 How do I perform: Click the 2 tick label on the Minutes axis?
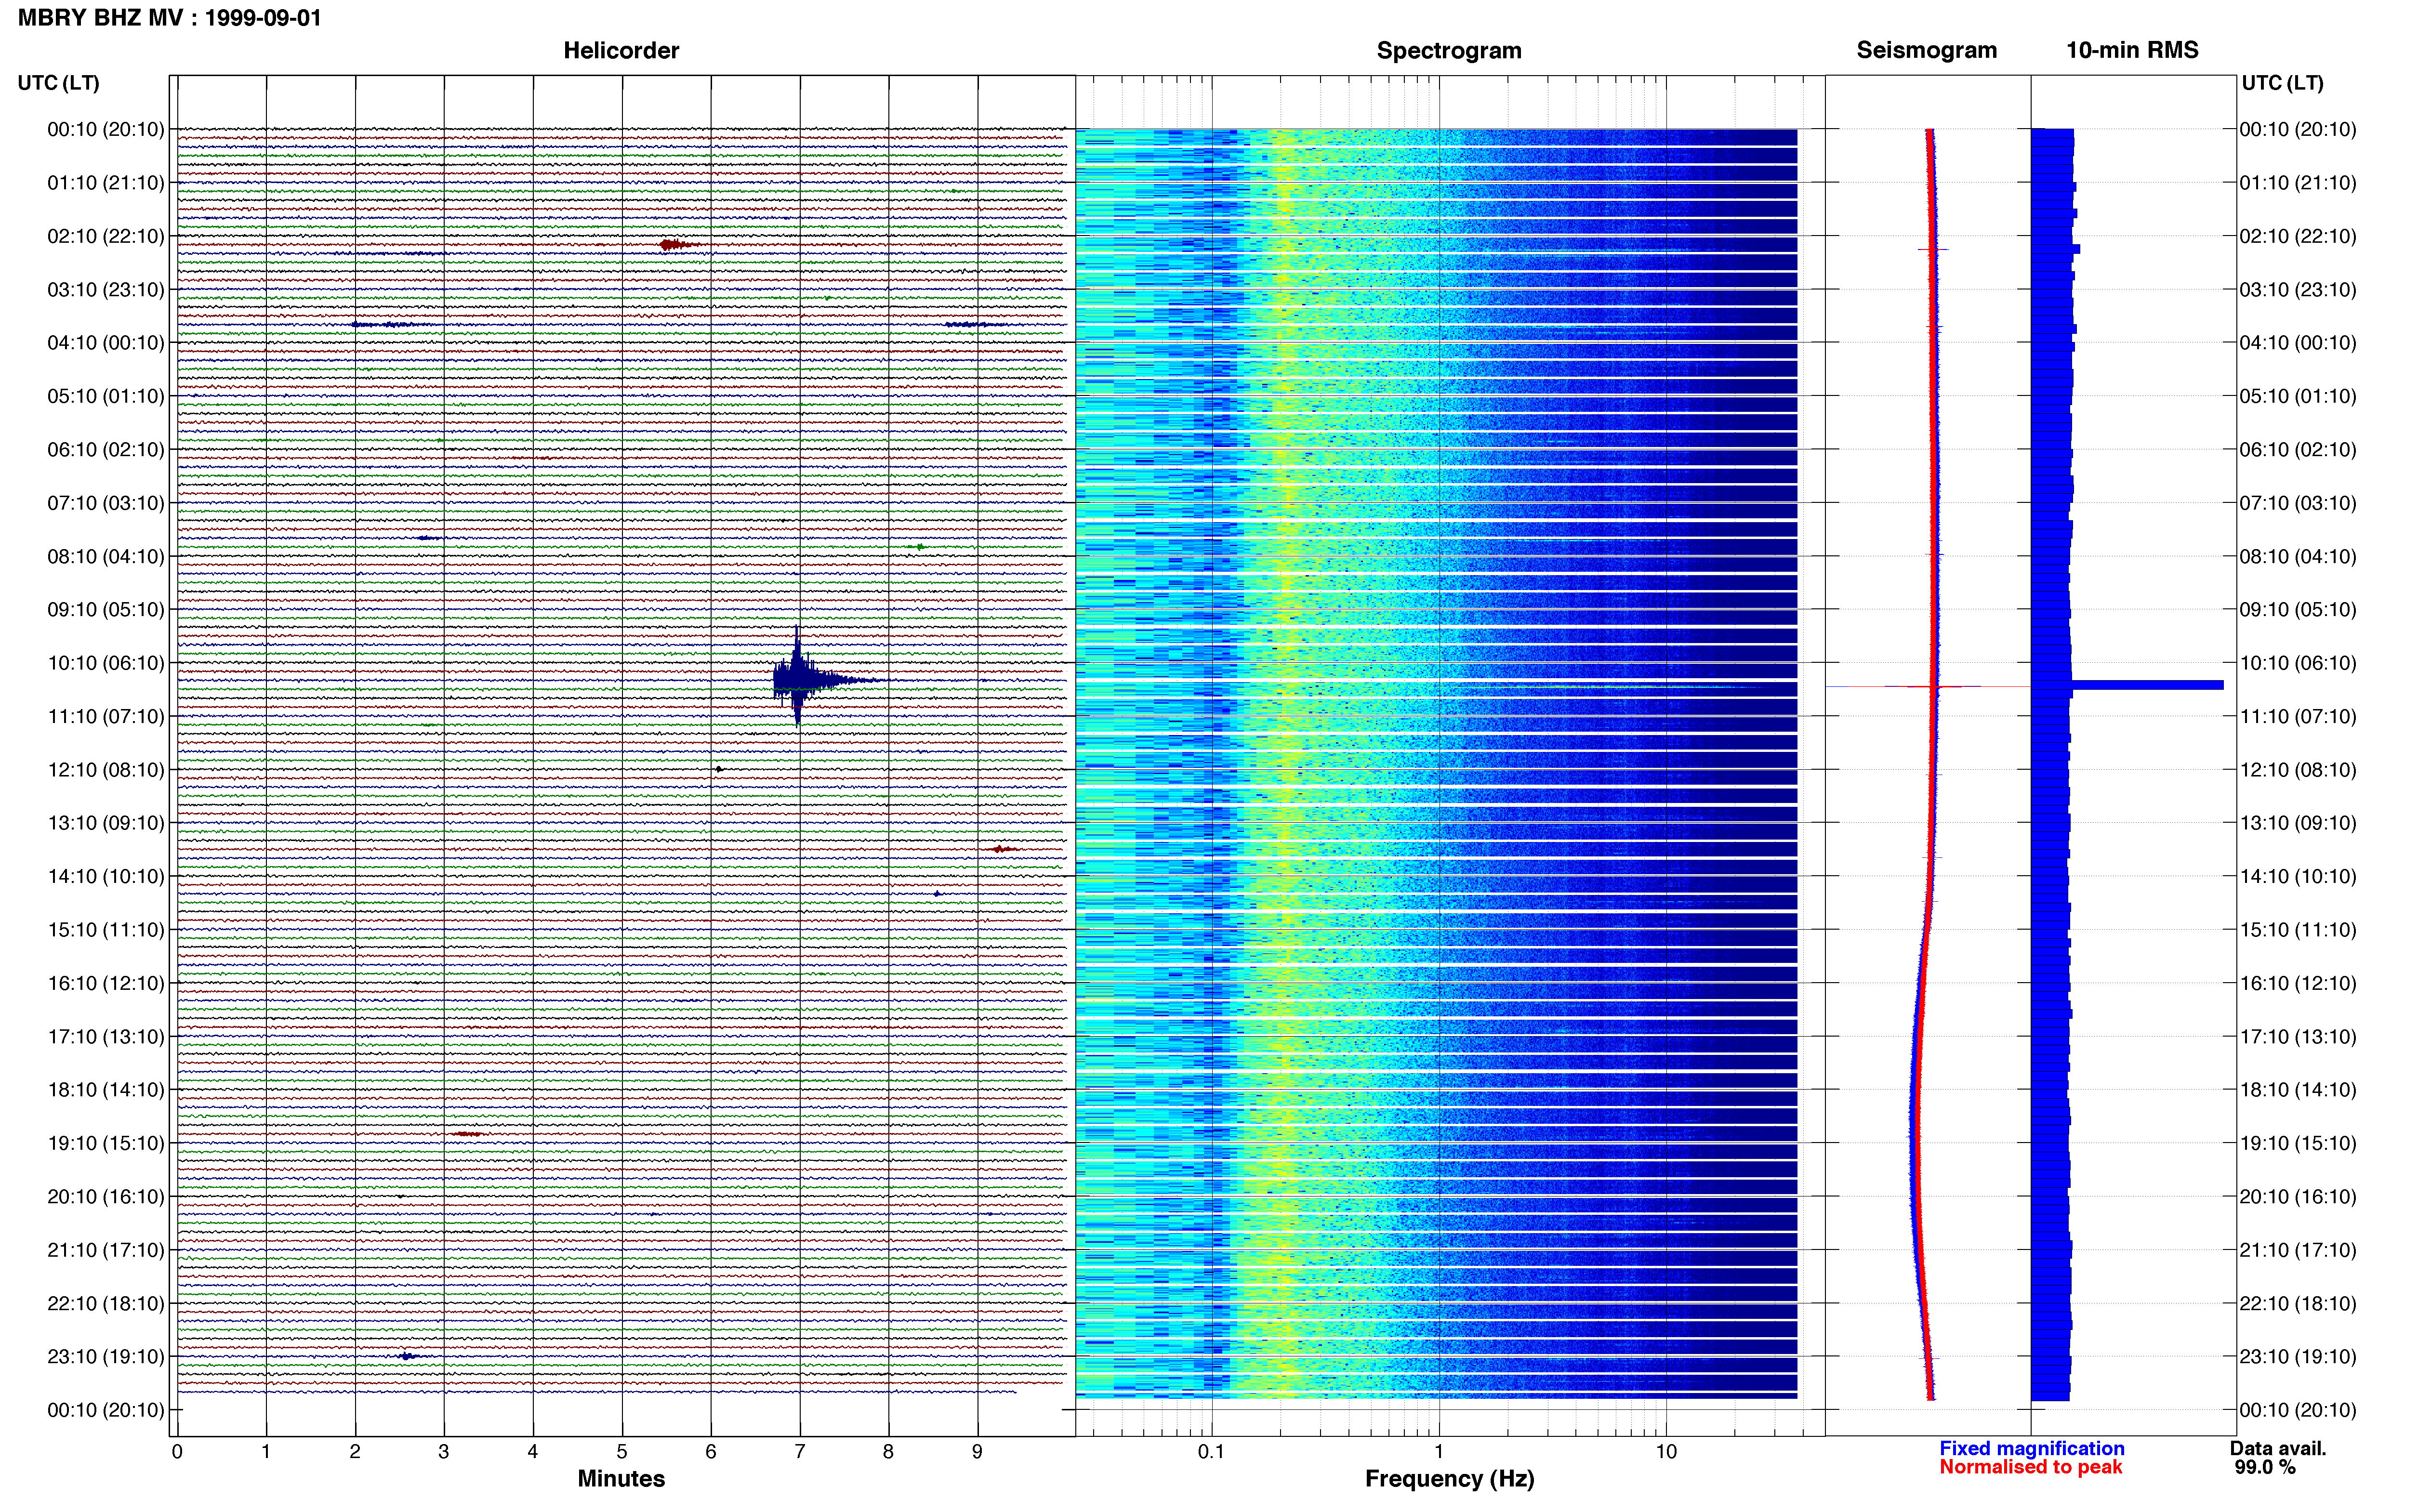pos(355,1451)
